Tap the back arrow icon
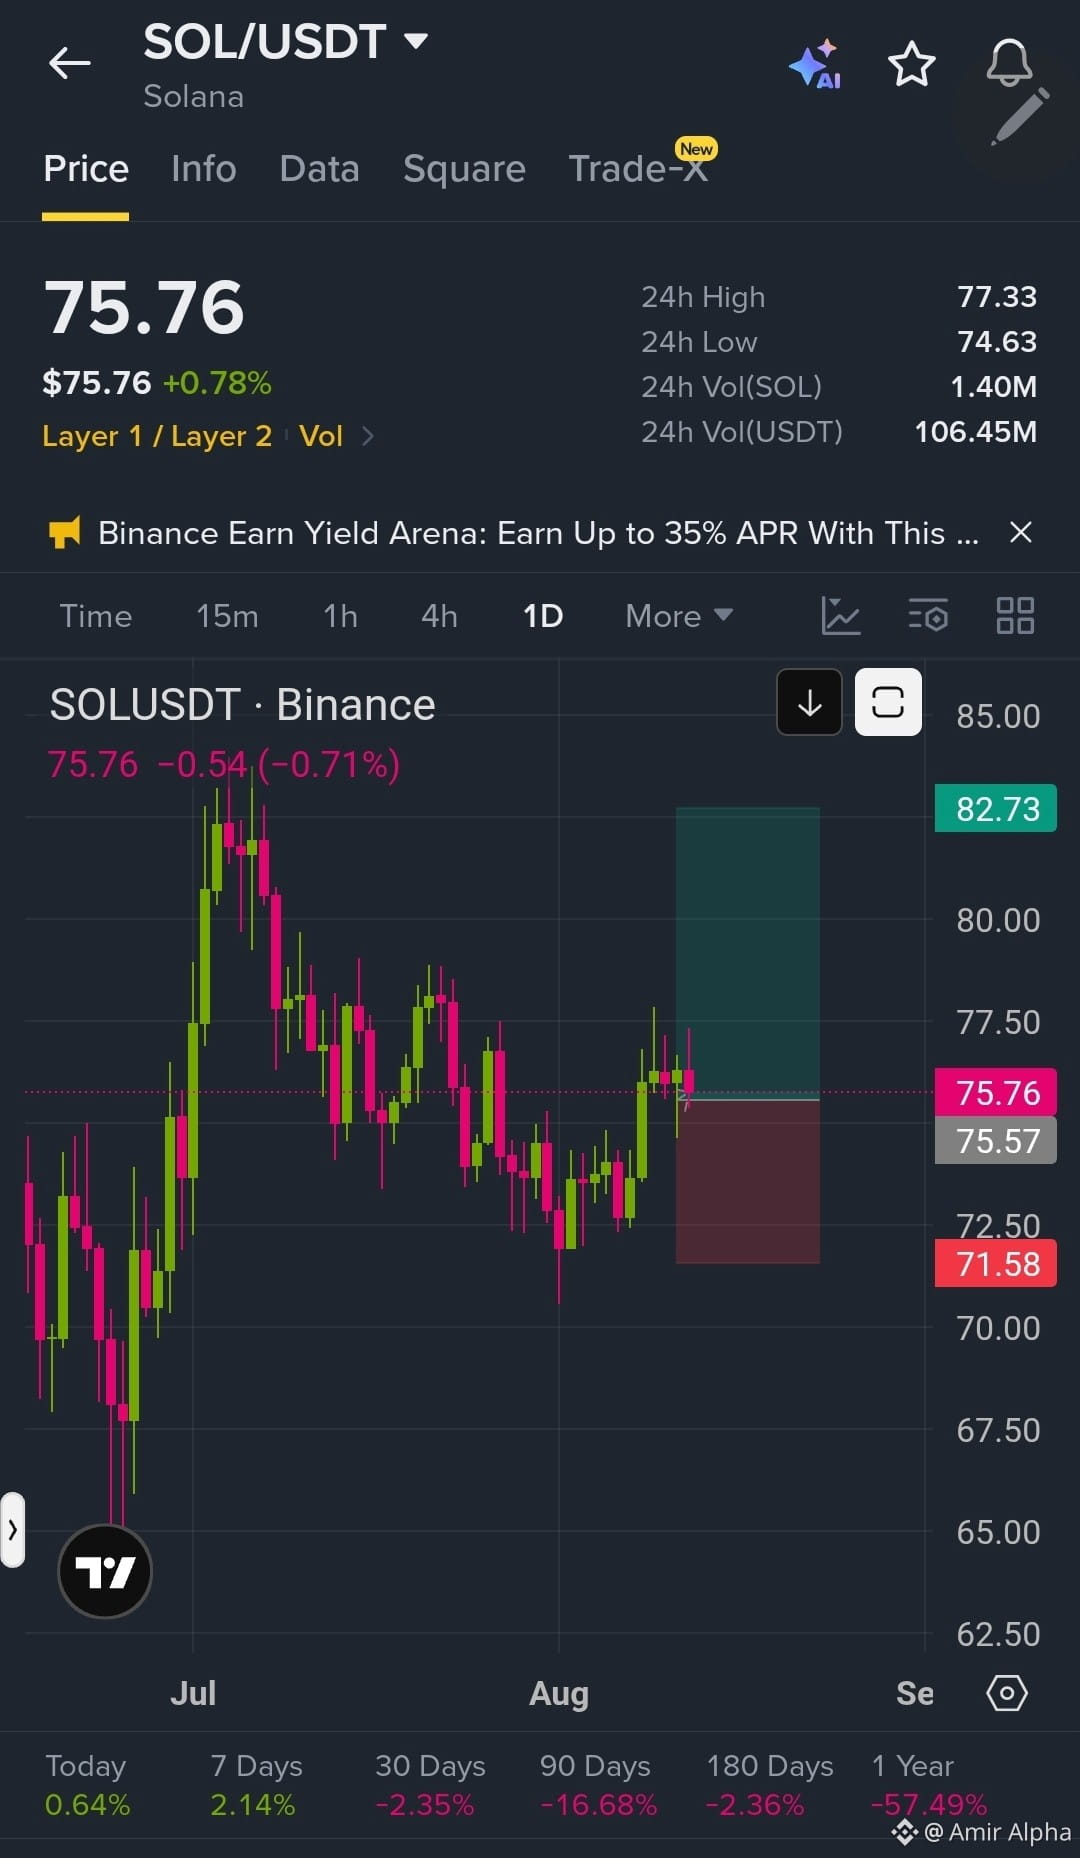This screenshot has height=1858, width=1080. click(70, 63)
